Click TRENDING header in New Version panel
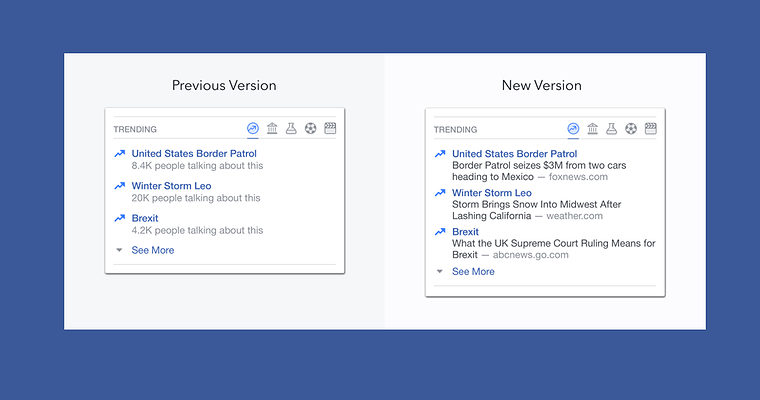 tap(455, 130)
